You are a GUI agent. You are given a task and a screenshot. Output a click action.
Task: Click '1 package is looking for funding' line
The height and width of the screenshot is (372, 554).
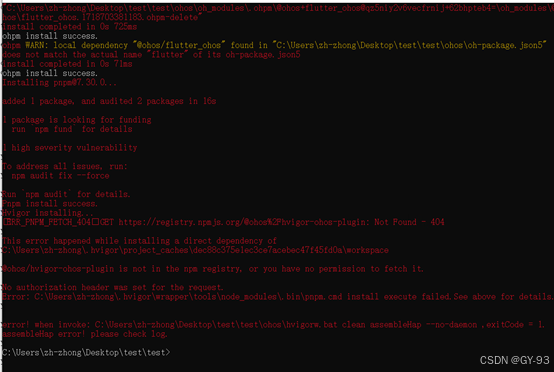[x=77, y=120]
